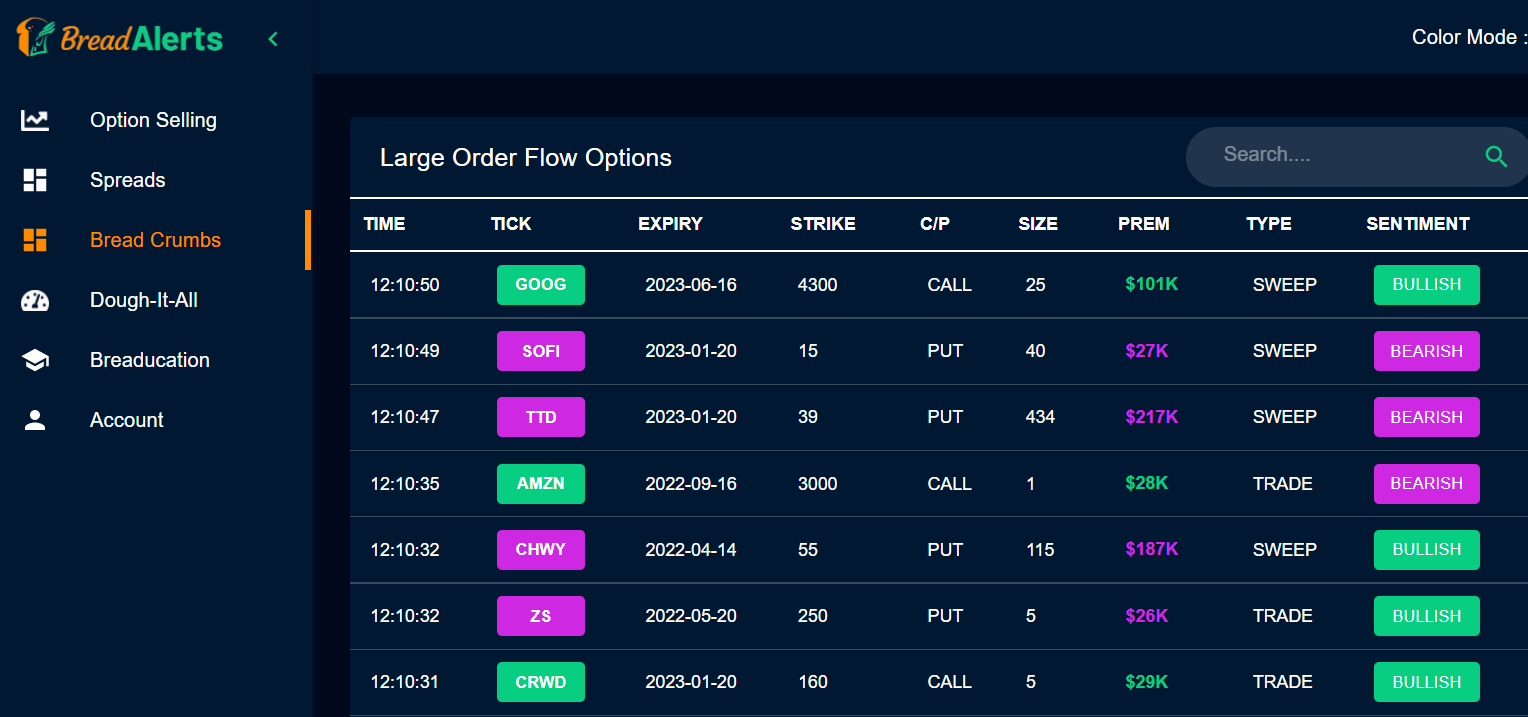This screenshot has height=717, width=1528.
Task: Click the Bread Crumbs orange grid icon
Action: tap(35, 240)
